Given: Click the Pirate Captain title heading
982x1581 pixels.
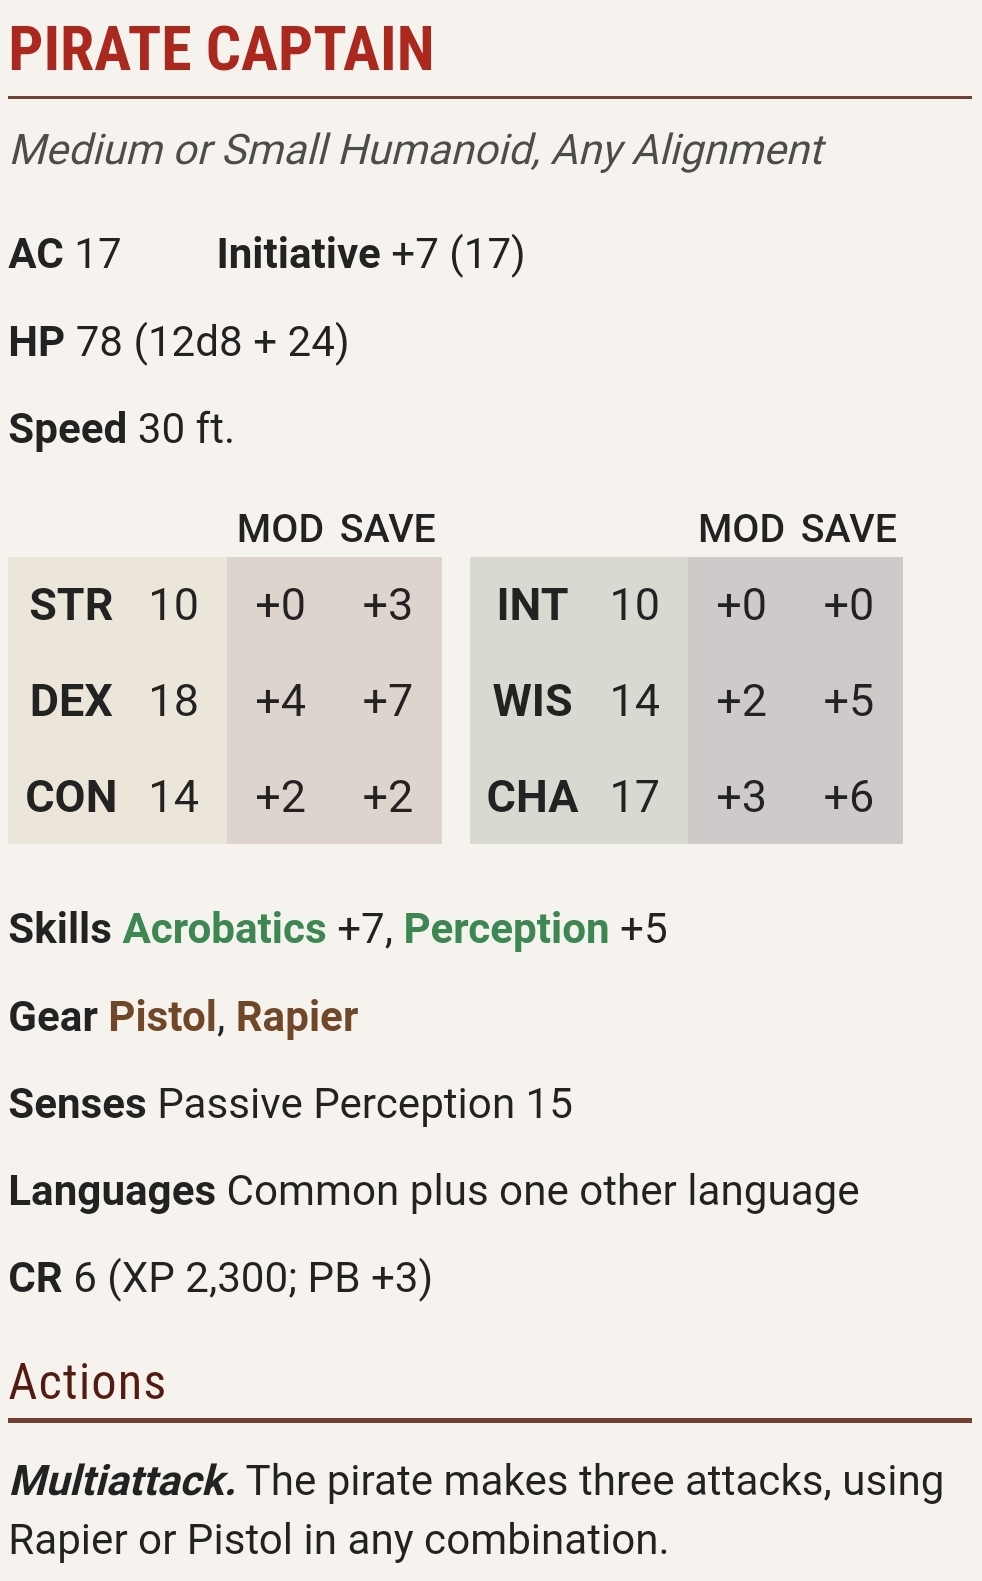Looking at the screenshot, I should pos(222,49).
